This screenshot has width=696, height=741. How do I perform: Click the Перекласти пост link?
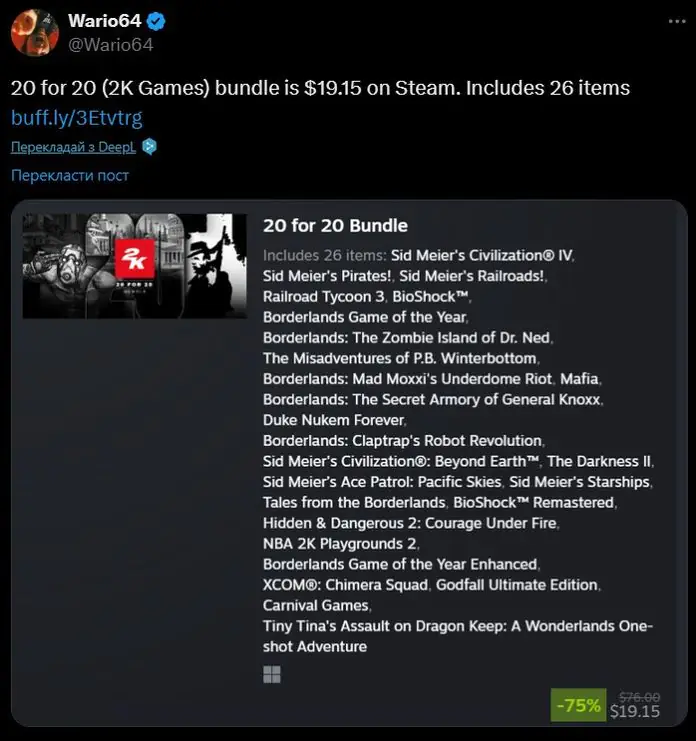coord(70,175)
